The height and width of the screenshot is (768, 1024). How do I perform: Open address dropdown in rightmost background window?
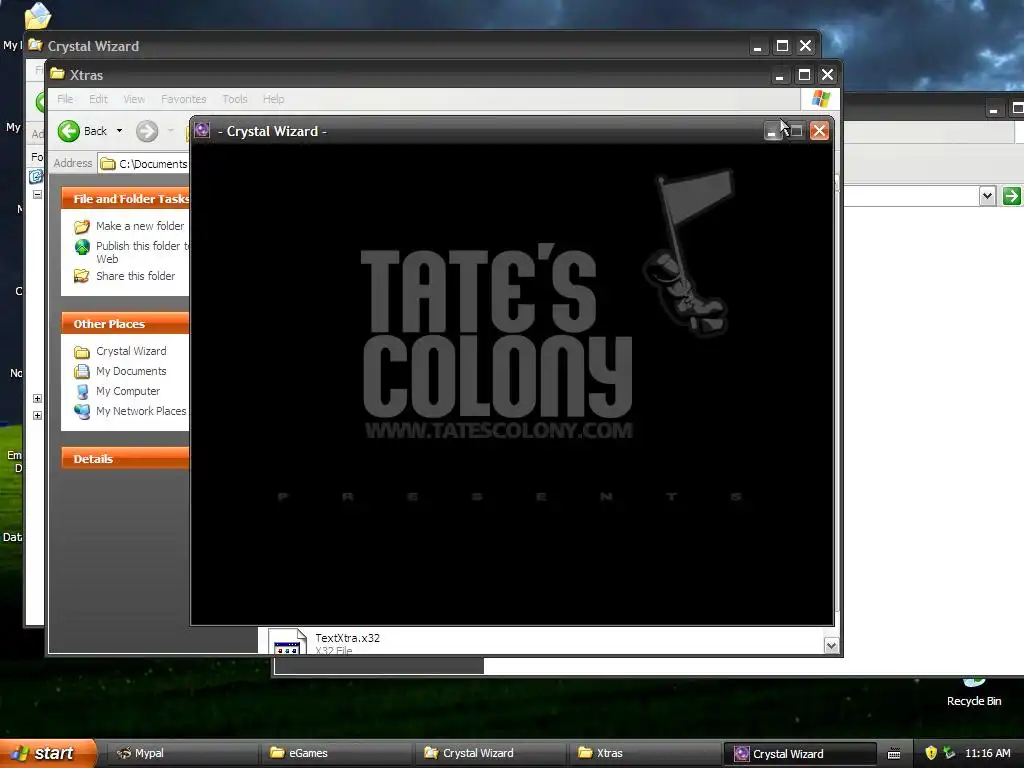coord(987,195)
